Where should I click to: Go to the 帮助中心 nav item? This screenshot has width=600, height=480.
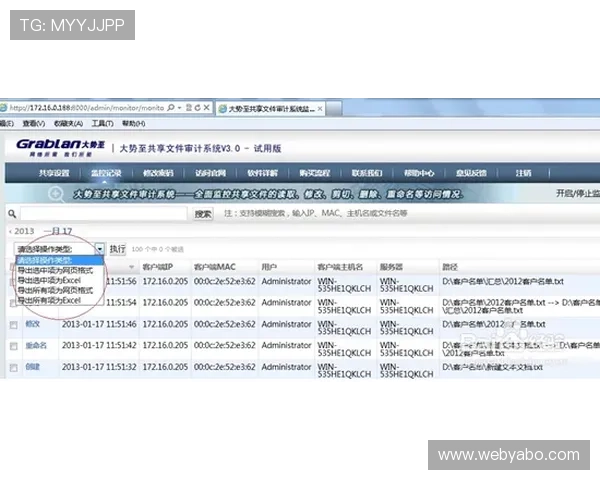coord(419,173)
